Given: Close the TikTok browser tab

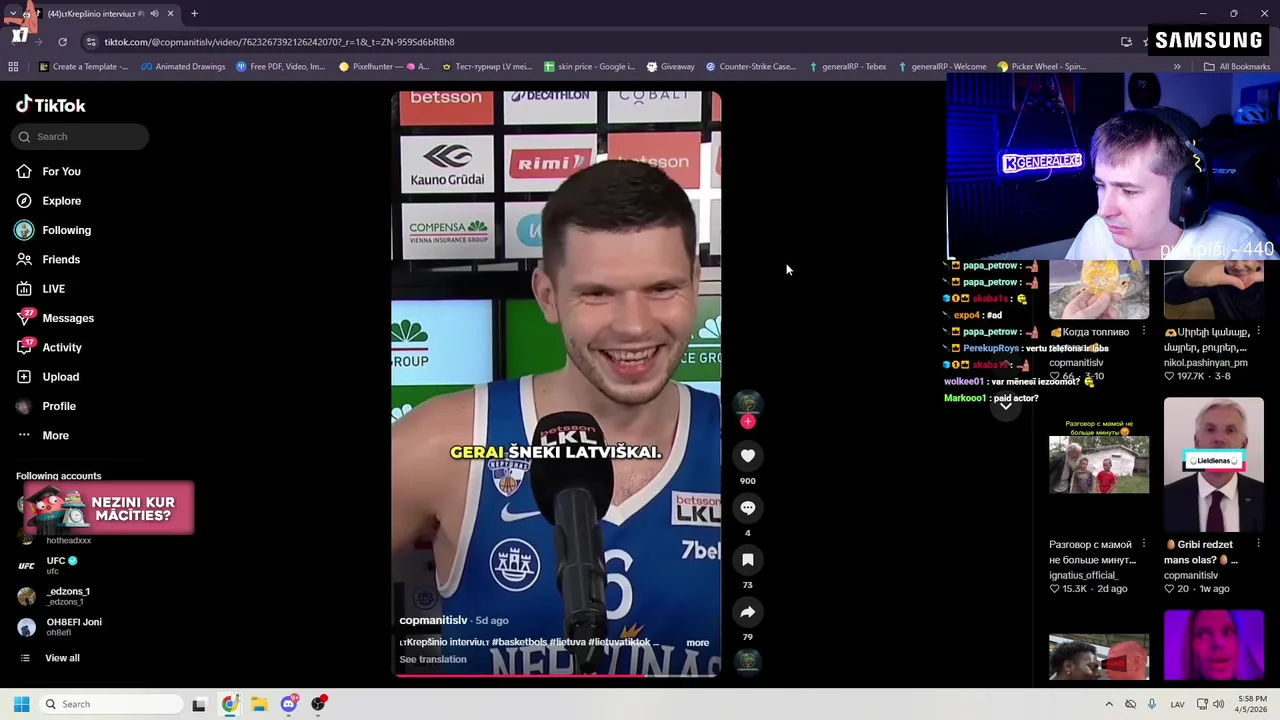Looking at the screenshot, I should click(x=170, y=14).
